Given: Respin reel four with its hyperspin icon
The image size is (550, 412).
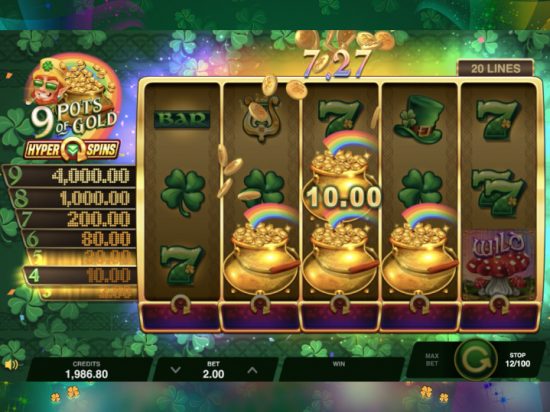Looking at the screenshot, I should (x=419, y=304).
